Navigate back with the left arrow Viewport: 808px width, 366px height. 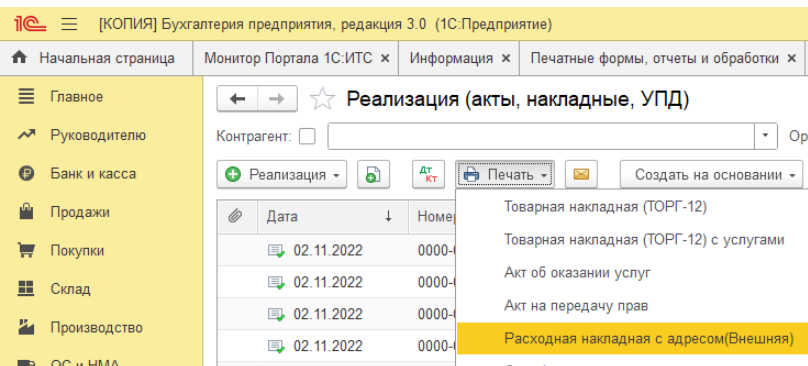237,98
